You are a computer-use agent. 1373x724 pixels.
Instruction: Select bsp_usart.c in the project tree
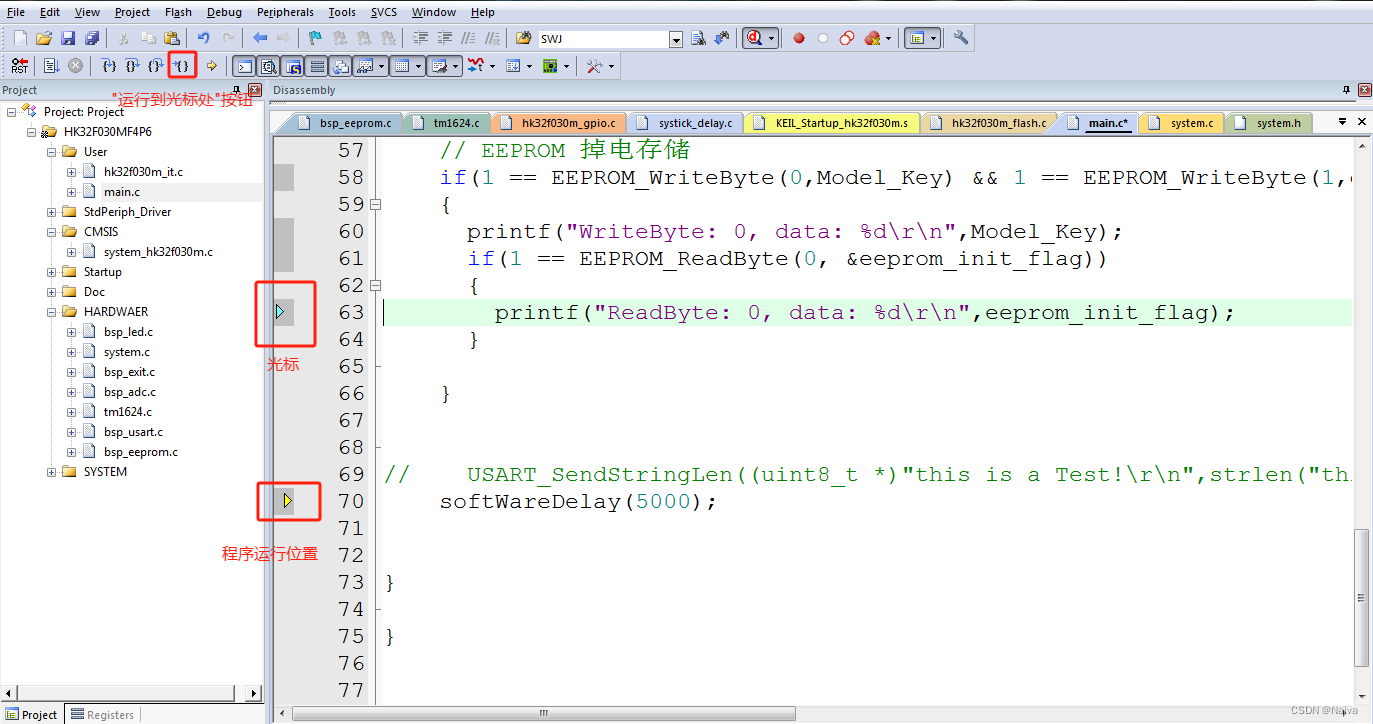coord(132,432)
